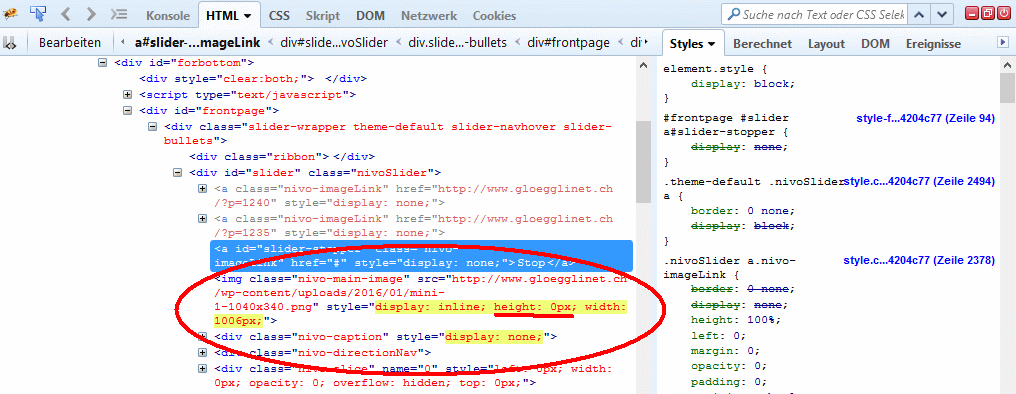Open the Ereignisse side tab
This screenshot has height=394, width=1016.
coord(933,43)
